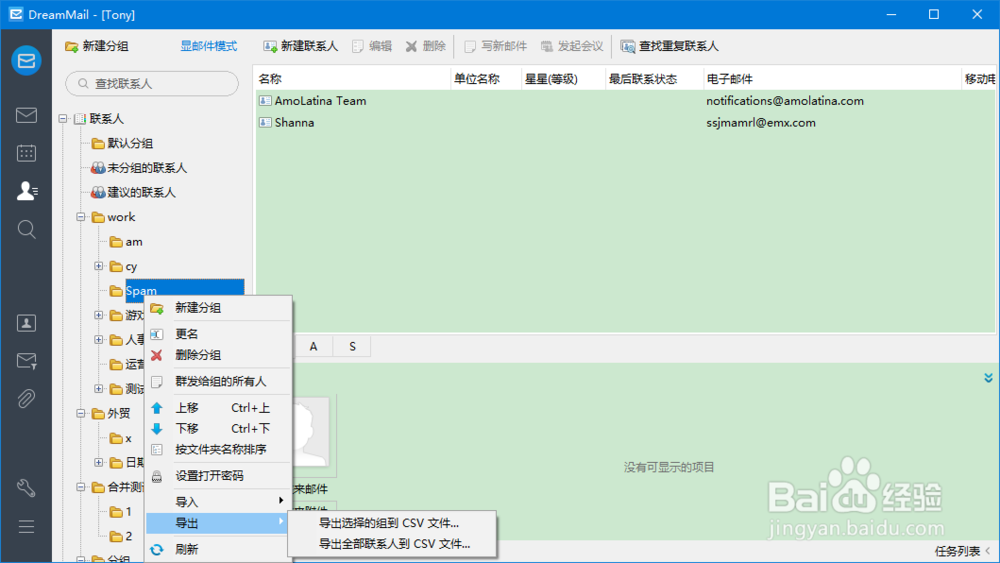Expand the cy folder node

[99, 266]
